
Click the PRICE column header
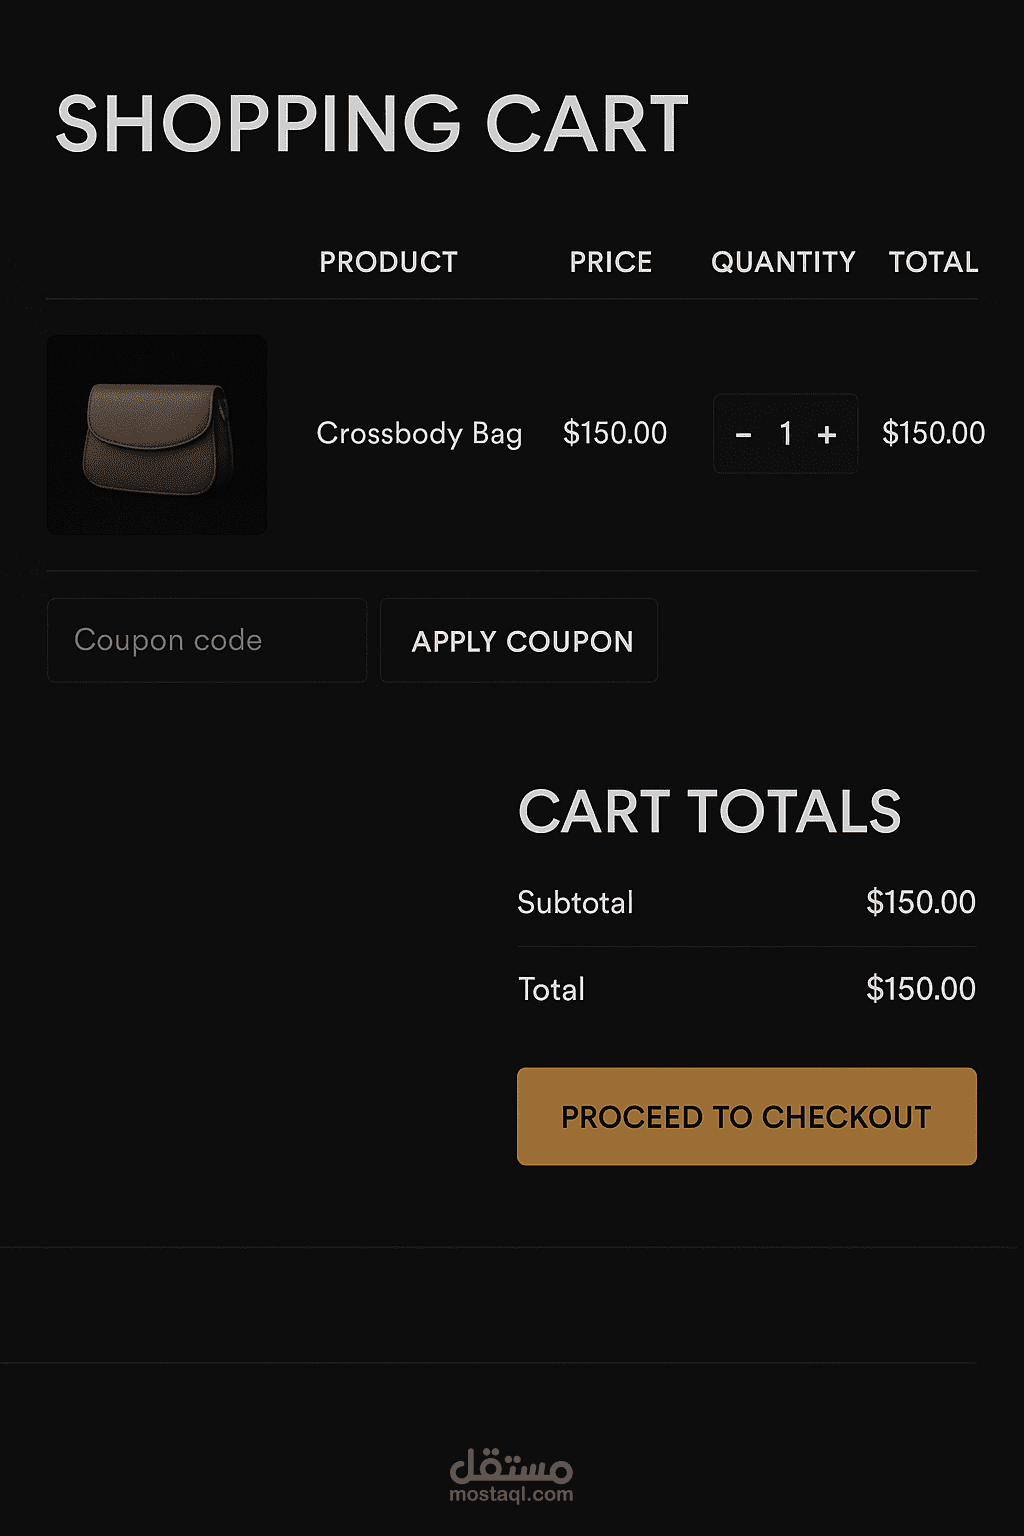pyautogui.click(x=610, y=262)
